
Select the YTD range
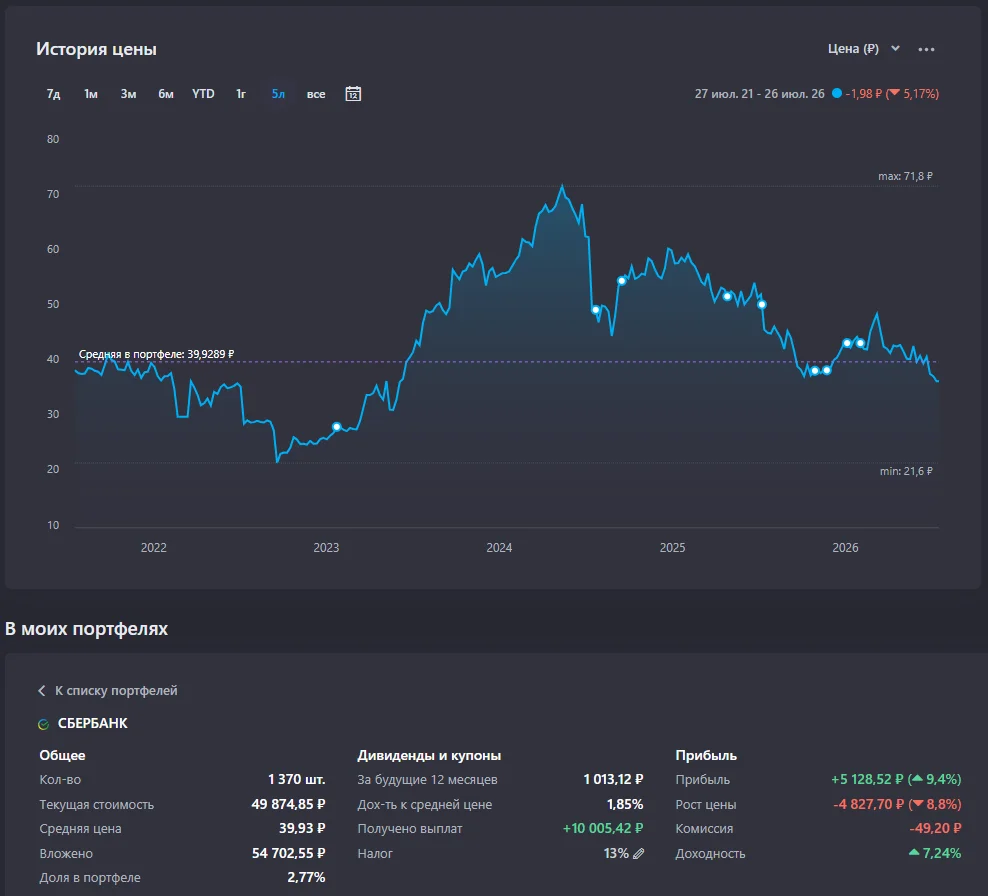(x=203, y=94)
